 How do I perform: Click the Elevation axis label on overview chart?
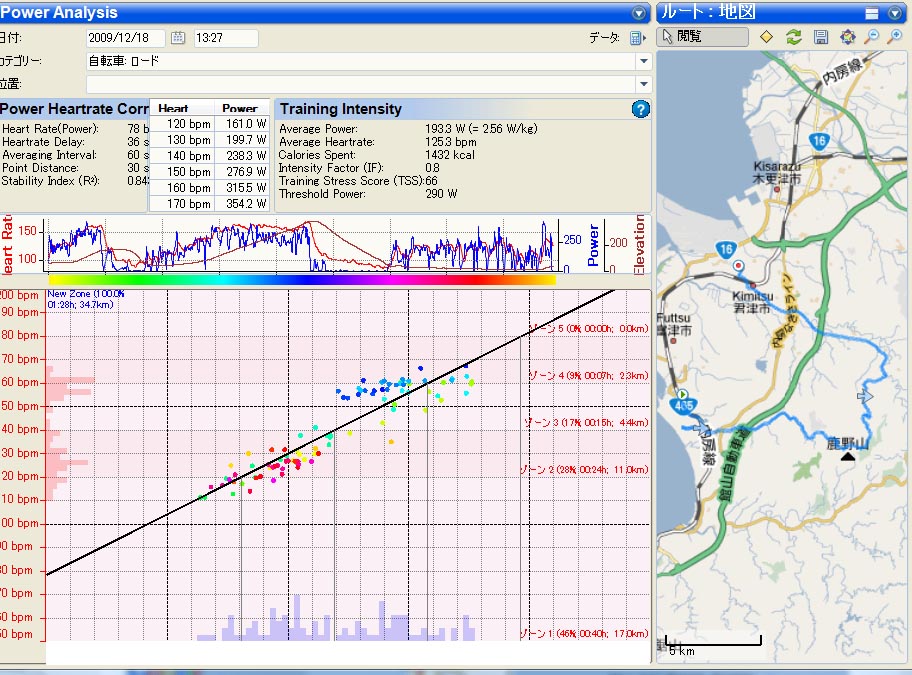pos(639,244)
